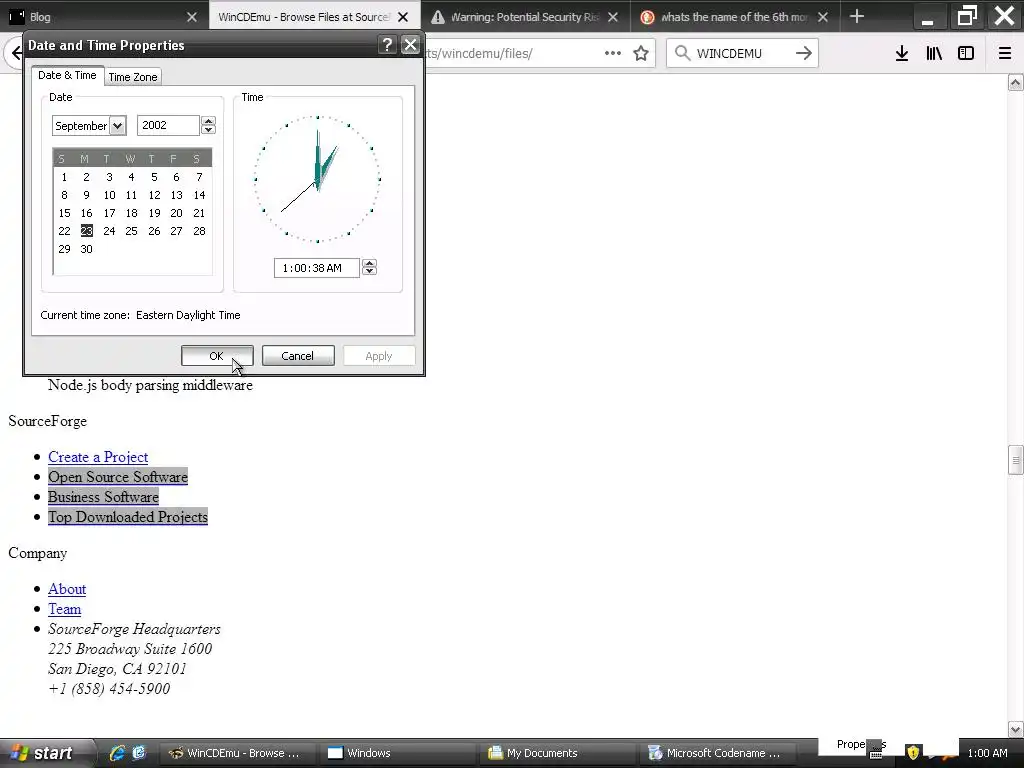The image size is (1024, 768).
Task: Open the Business Software link
Action: pos(103,497)
